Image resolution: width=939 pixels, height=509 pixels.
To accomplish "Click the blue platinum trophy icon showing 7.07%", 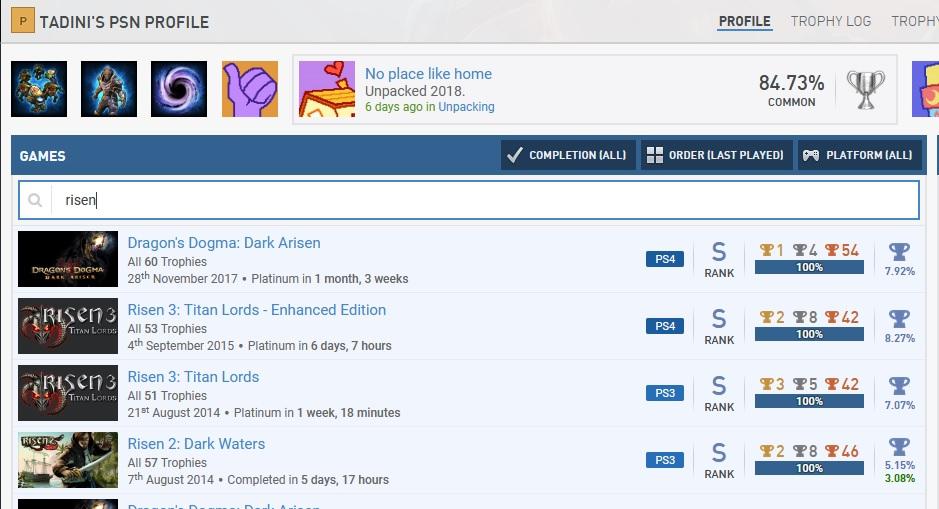I will [899, 386].
